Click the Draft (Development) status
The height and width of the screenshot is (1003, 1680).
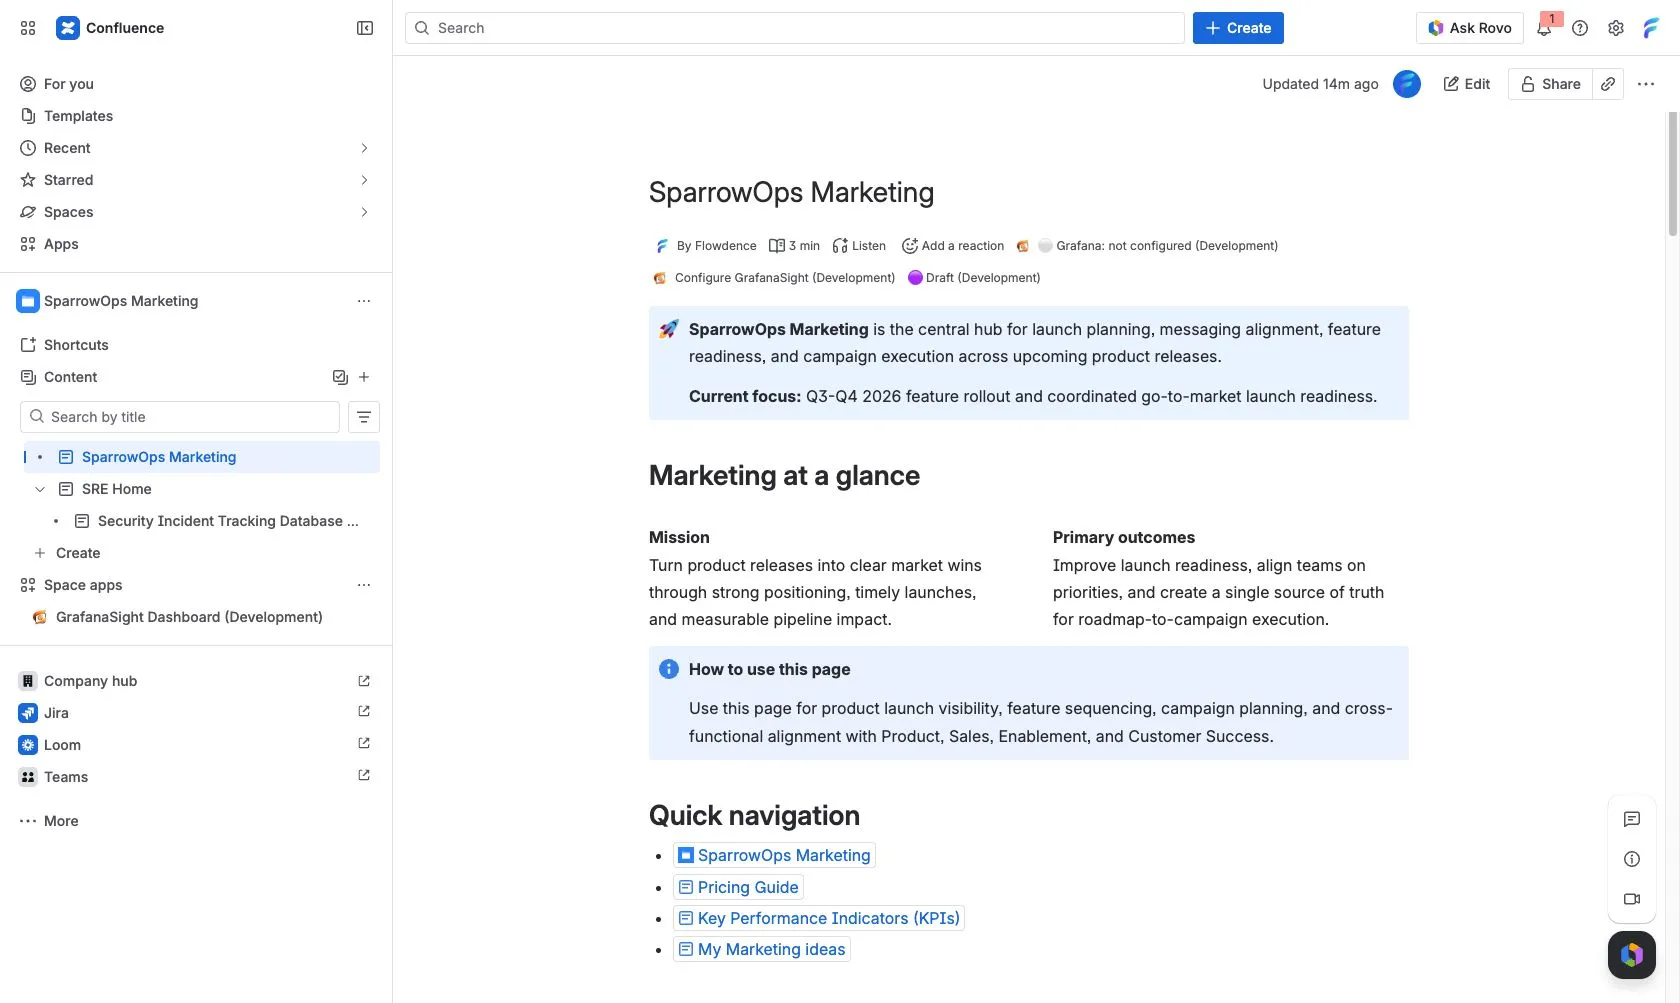coord(974,278)
